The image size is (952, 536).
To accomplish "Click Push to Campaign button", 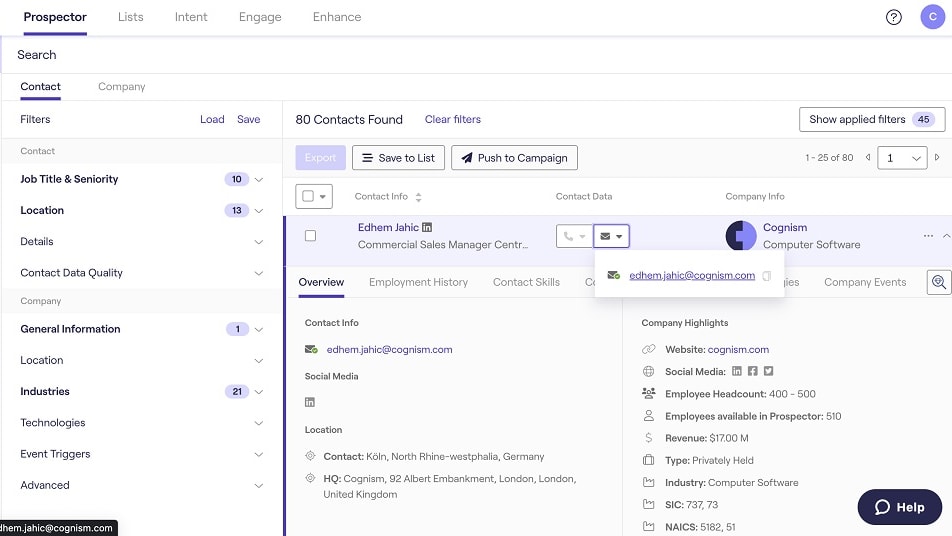I will [x=514, y=158].
